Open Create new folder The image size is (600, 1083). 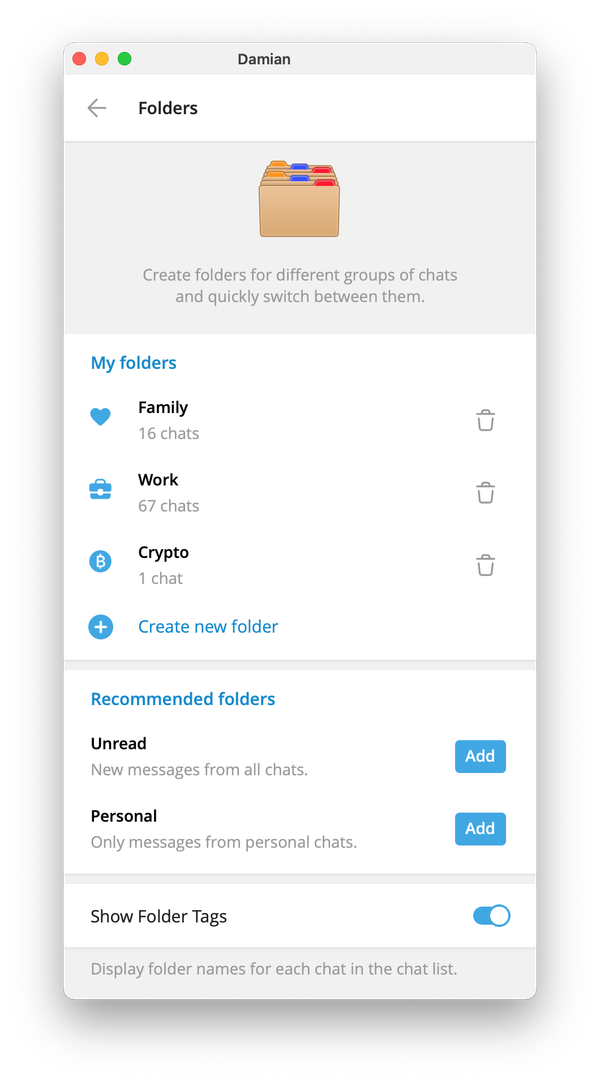click(x=207, y=626)
